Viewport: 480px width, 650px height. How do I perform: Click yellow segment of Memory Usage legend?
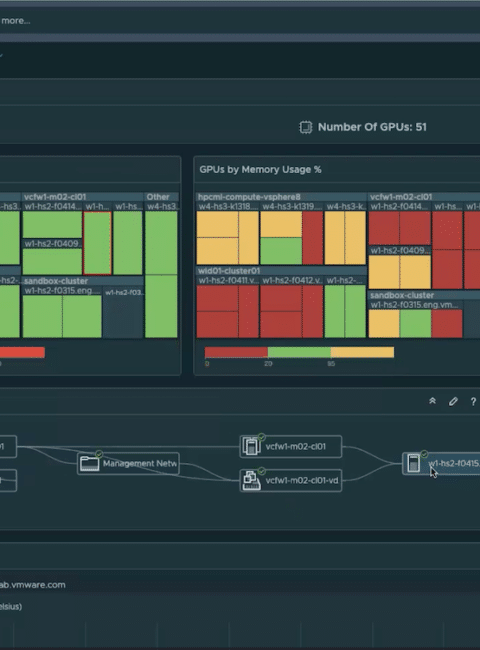362,352
